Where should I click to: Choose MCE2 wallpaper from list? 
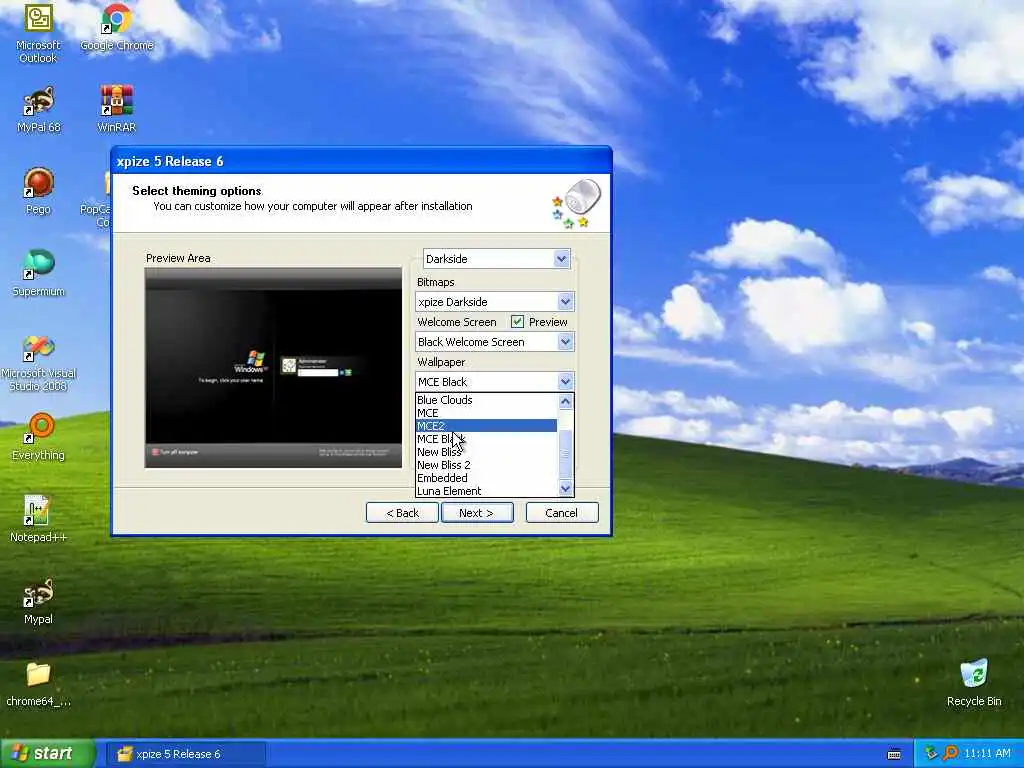point(487,426)
